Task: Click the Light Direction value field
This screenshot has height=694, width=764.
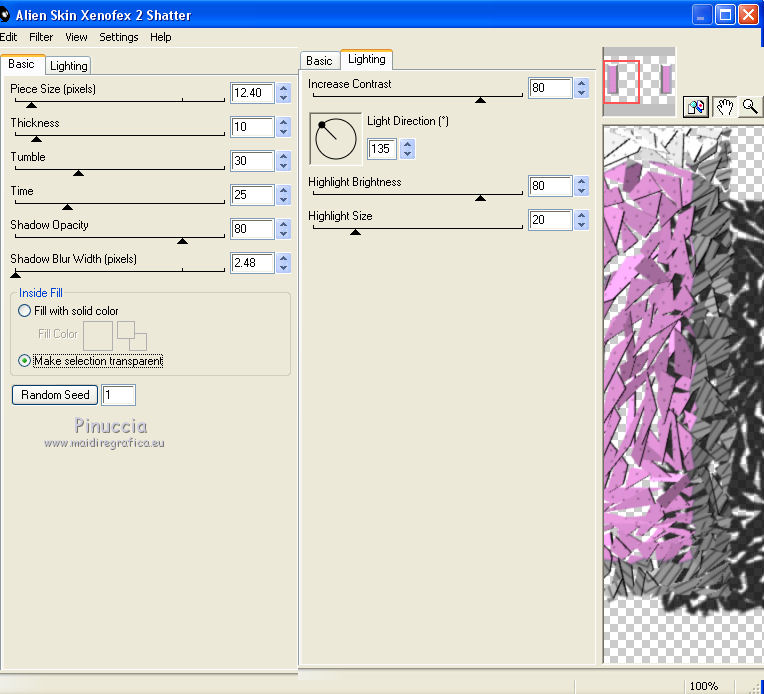Action: (382, 149)
